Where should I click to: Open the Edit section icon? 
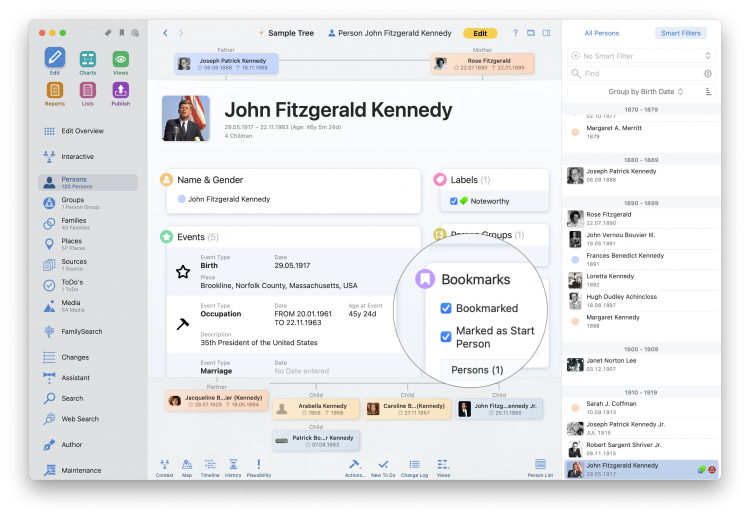[55, 58]
